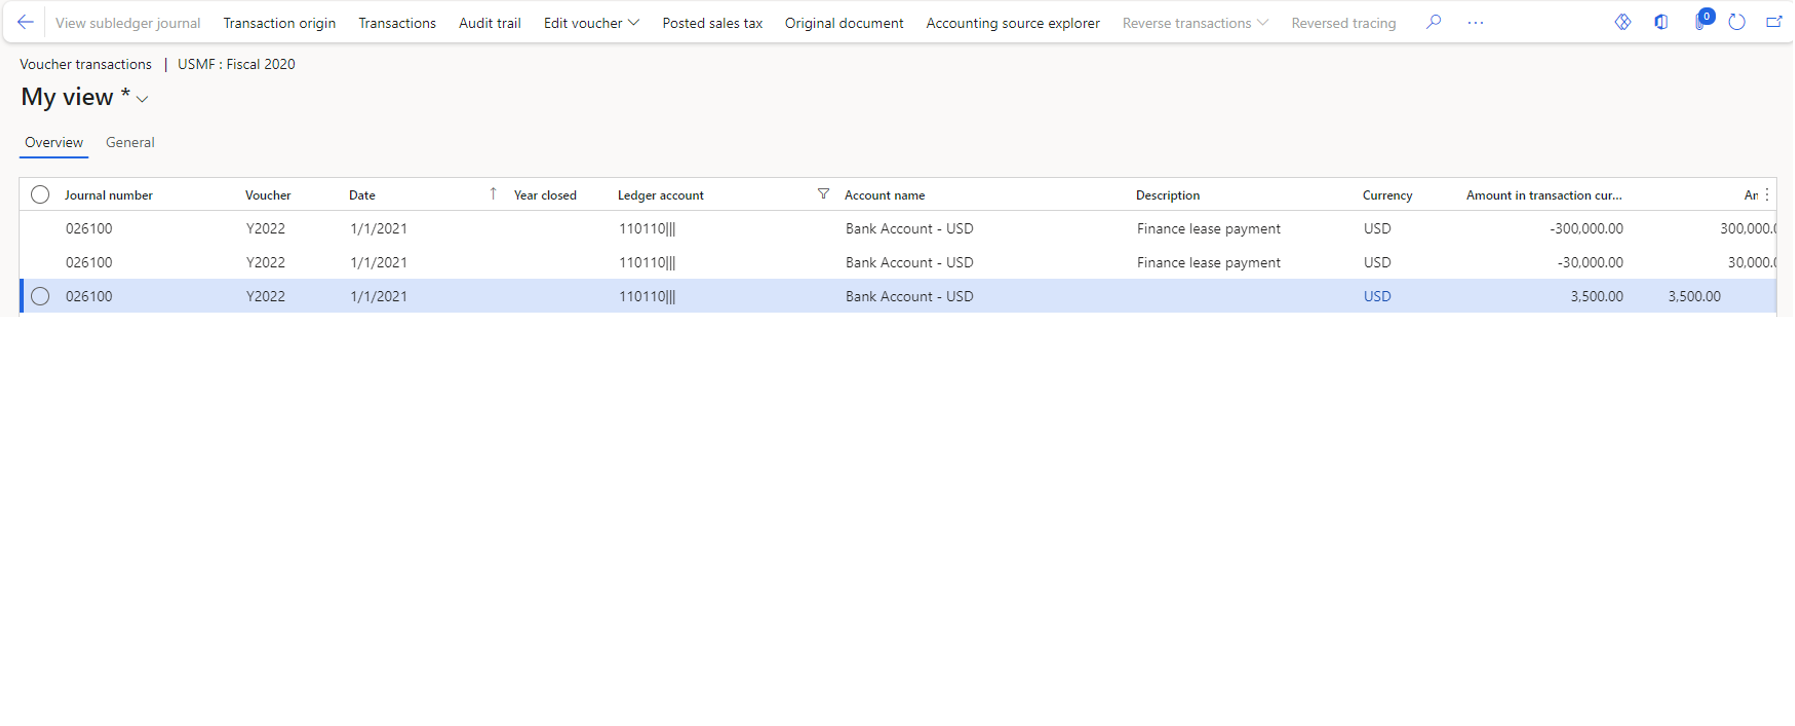Select the row with amount 3,500.00 using its circle
The width and height of the screenshot is (1795, 726).
(x=40, y=296)
